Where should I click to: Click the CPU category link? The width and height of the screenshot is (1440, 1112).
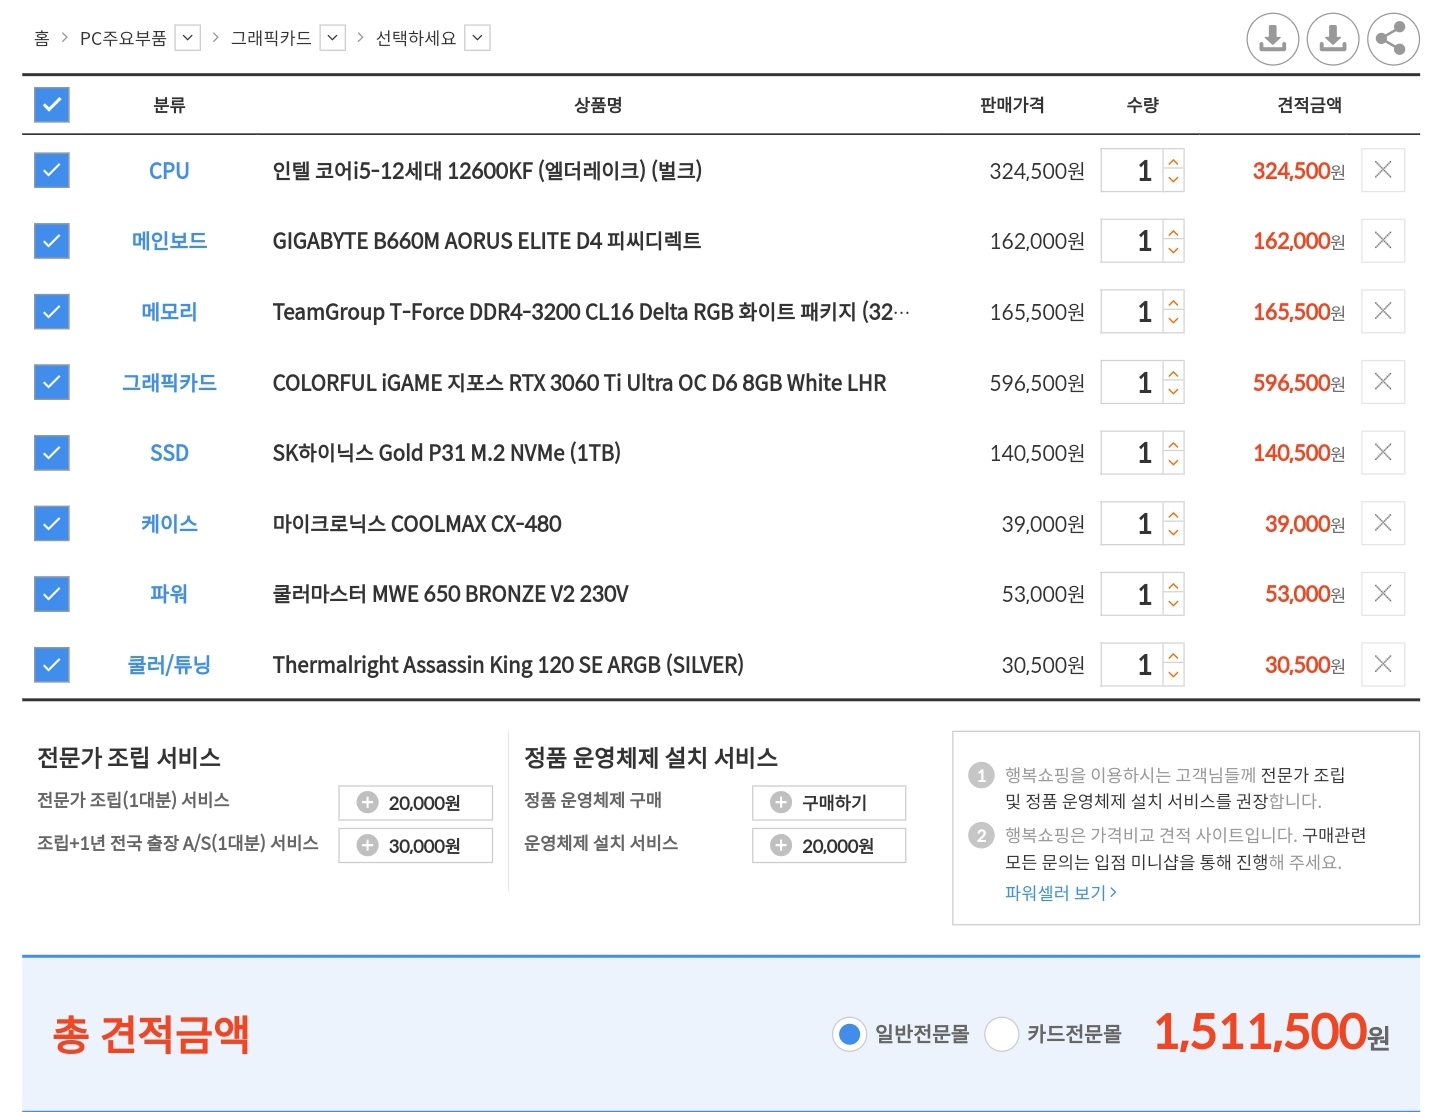pyautogui.click(x=169, y=171)
